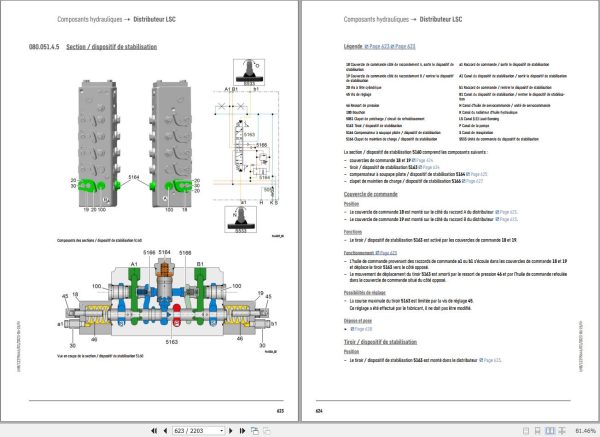Follow page link on couvercle 18 position line
Image resolution: width=600 pixels, height=437 pixels.
click(506, 212)
